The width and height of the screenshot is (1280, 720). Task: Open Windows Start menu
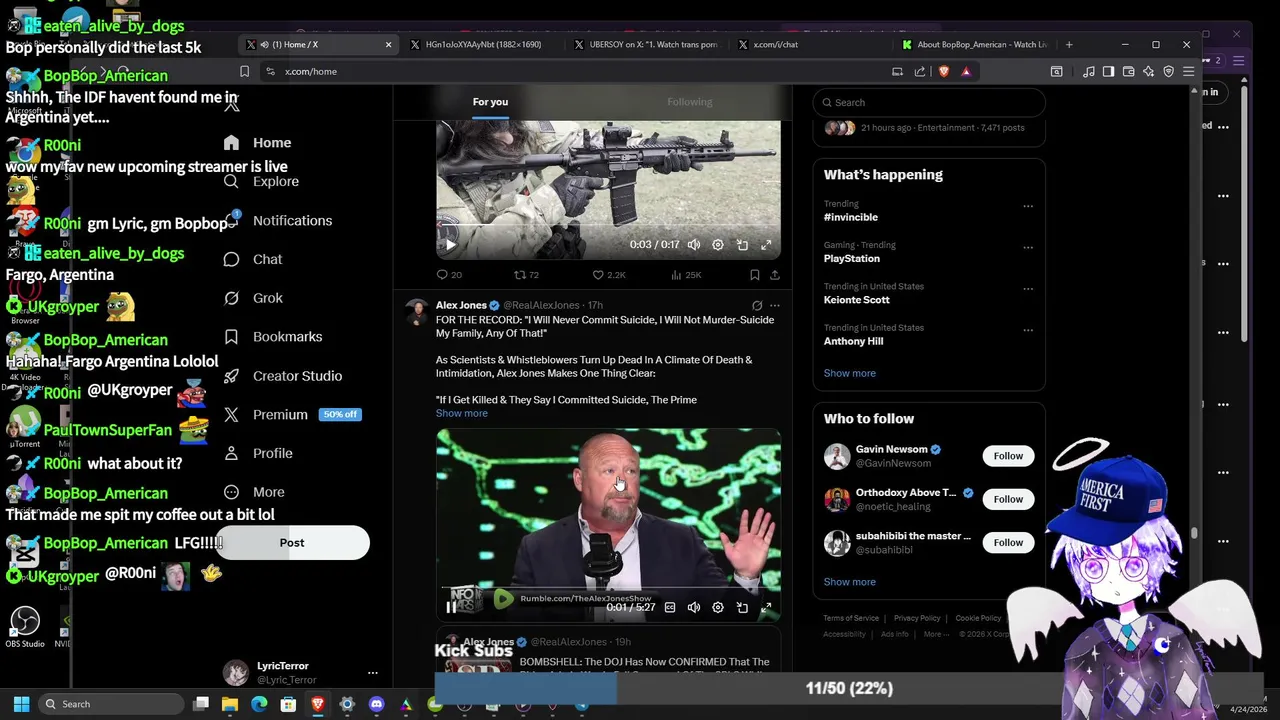pos(21,704)
